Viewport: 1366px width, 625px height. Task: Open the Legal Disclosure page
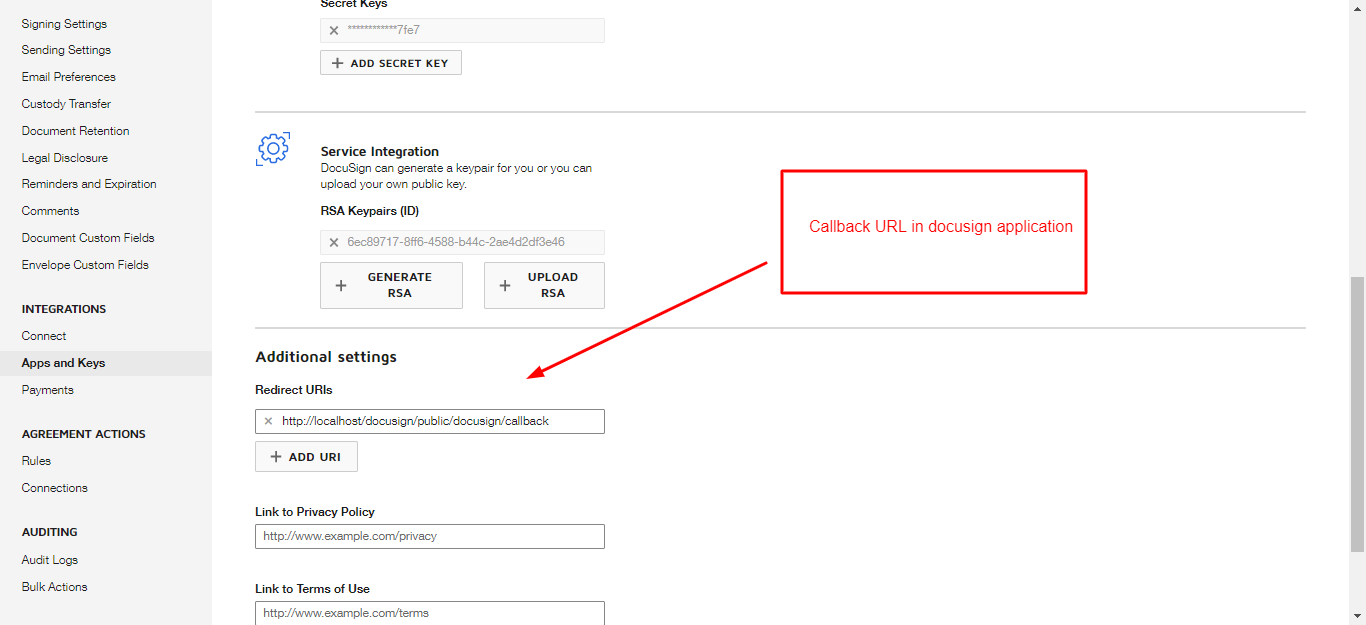pos(65,158)
